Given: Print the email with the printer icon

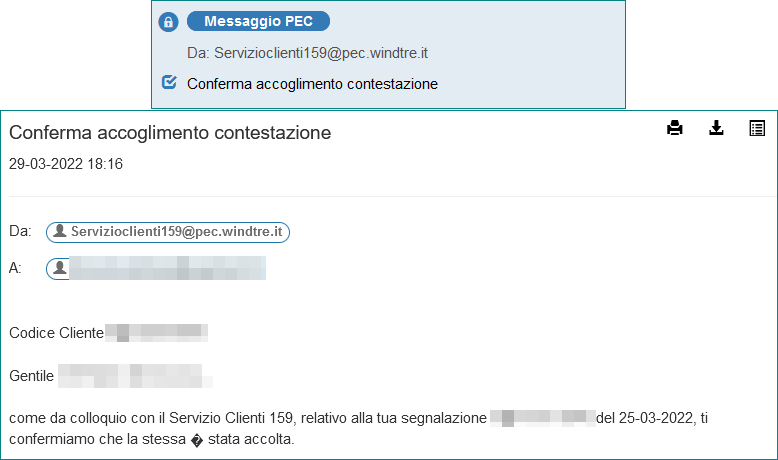Looking at the screenshot, I should pos(674,128).
